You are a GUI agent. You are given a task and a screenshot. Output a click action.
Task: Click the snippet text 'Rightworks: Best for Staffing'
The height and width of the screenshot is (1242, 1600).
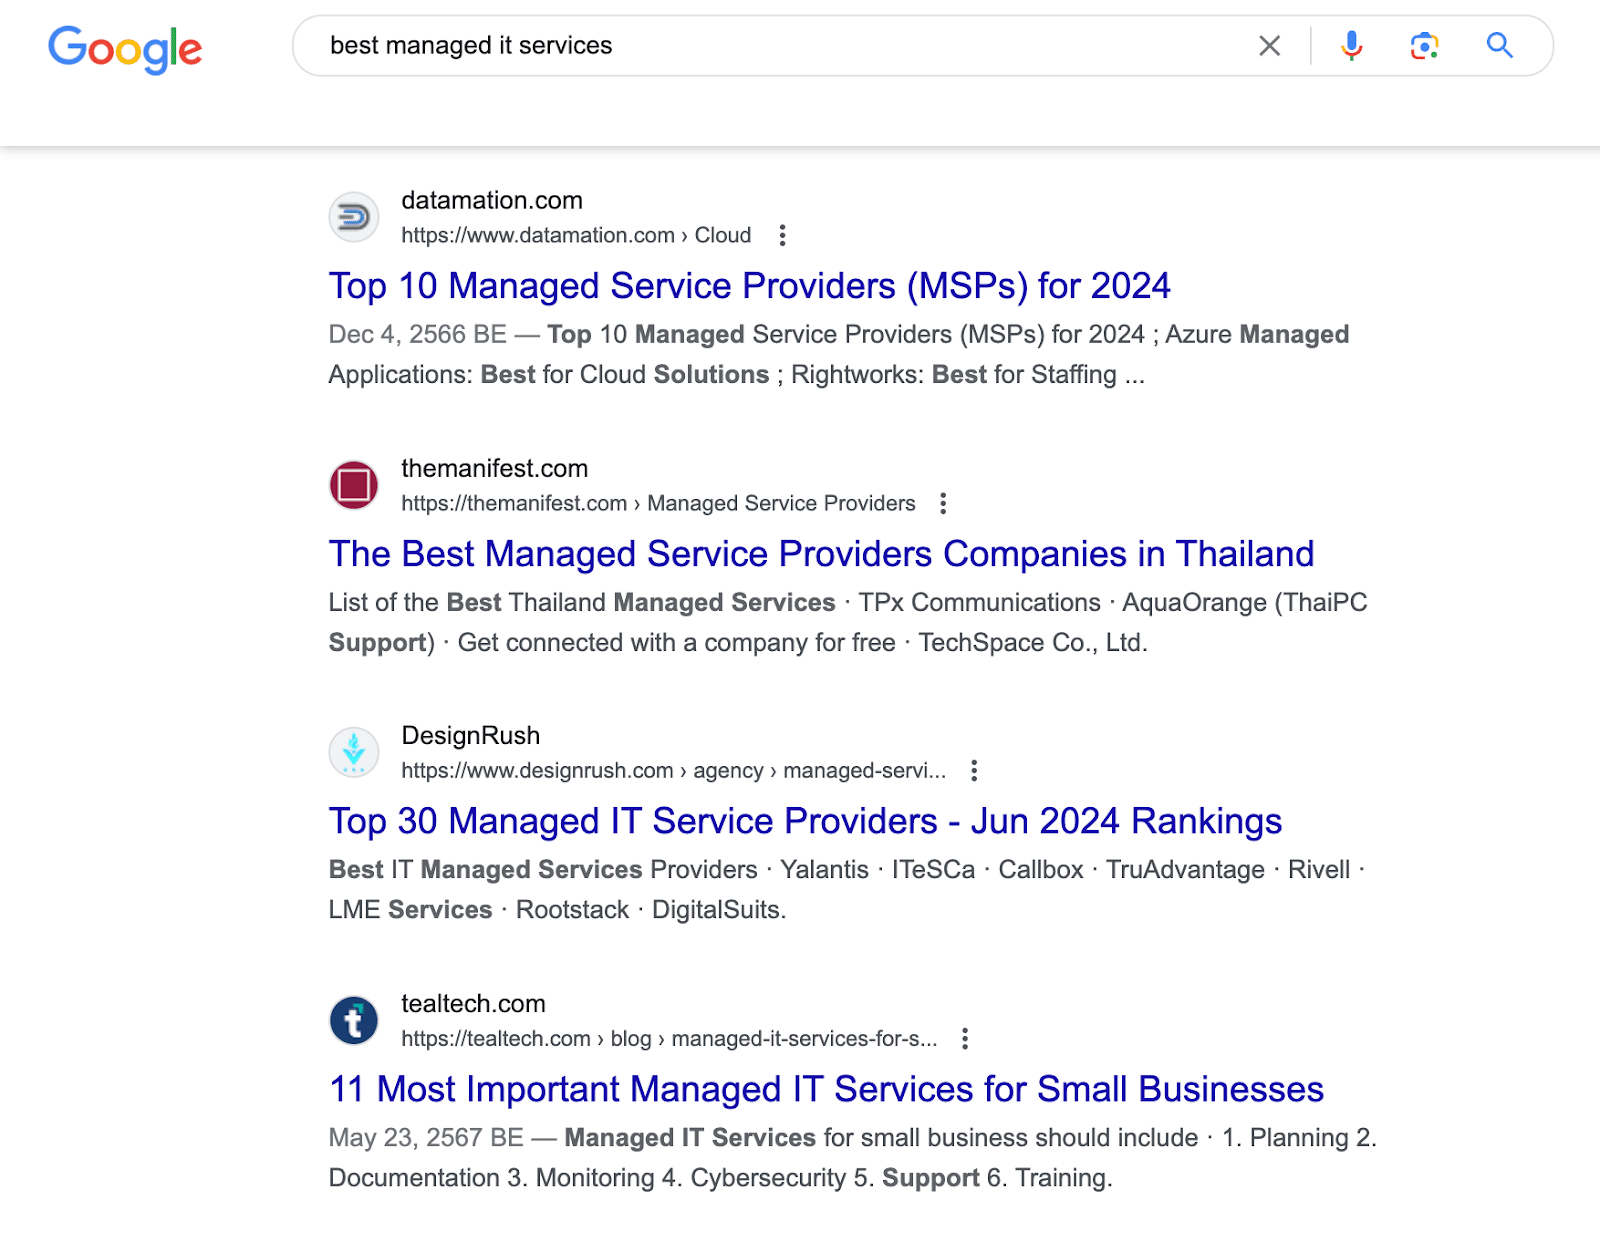tap(954, 374)
